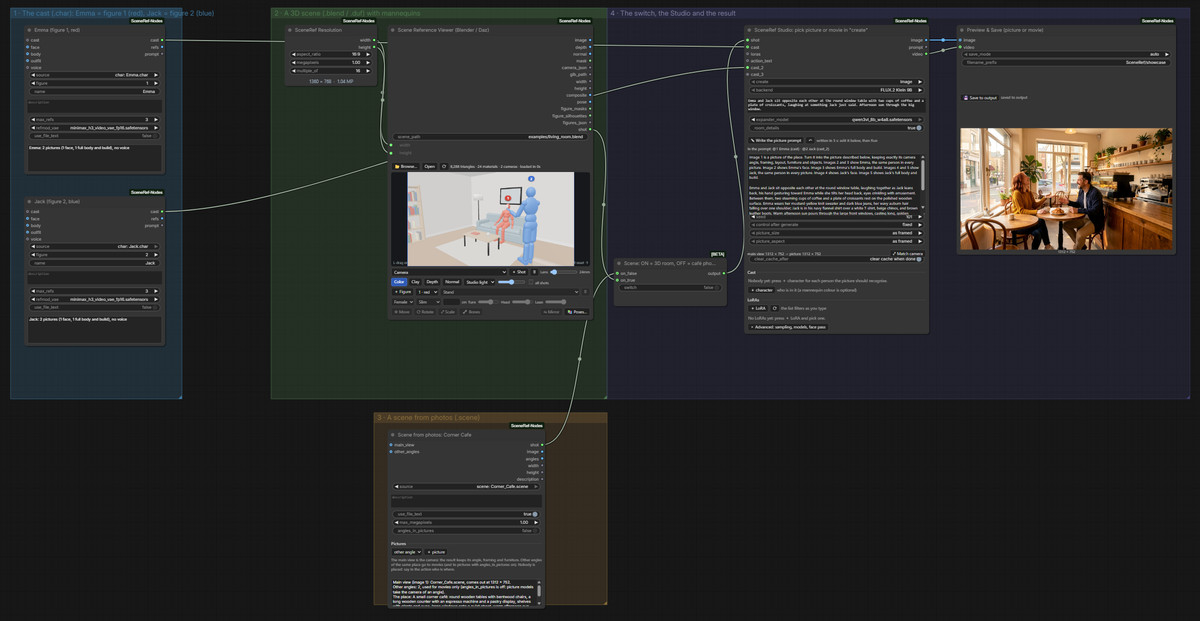Collapse the Scene Reference Viewer node via its dot
The width and height of the screenshot is (1200, 621).
(391, 31)
